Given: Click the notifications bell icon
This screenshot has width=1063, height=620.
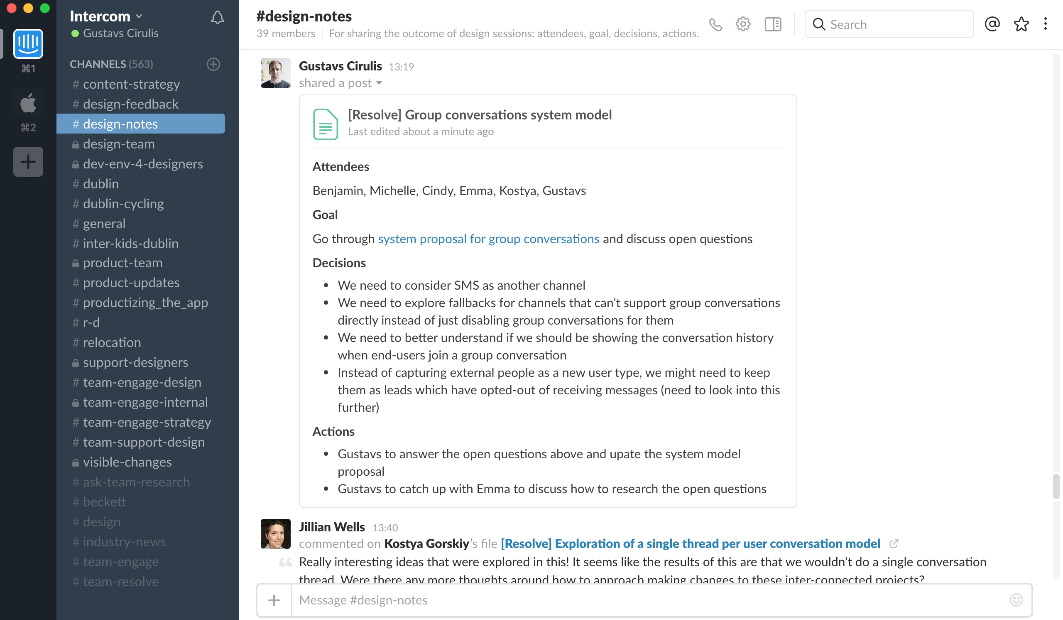Looking at the screenshot, I should [x=217, y=17].
